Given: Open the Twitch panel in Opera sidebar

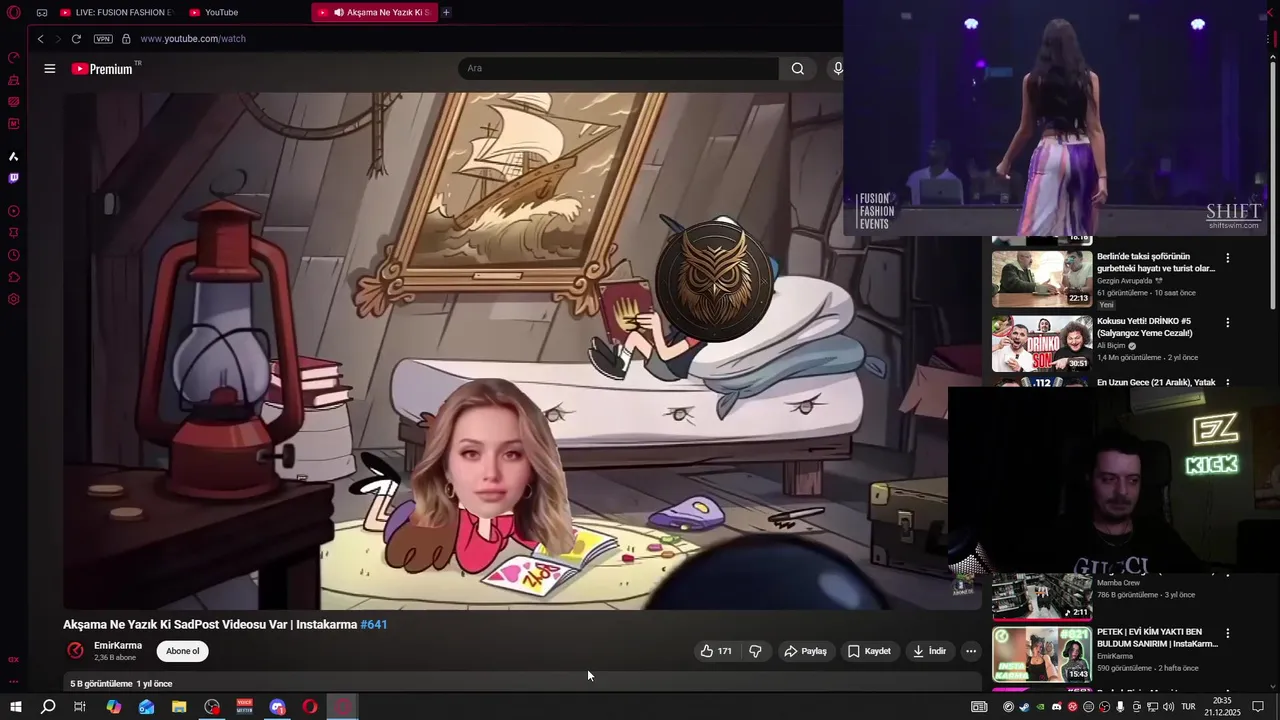Looking at the screenshot, I should [x=14, y=178].
